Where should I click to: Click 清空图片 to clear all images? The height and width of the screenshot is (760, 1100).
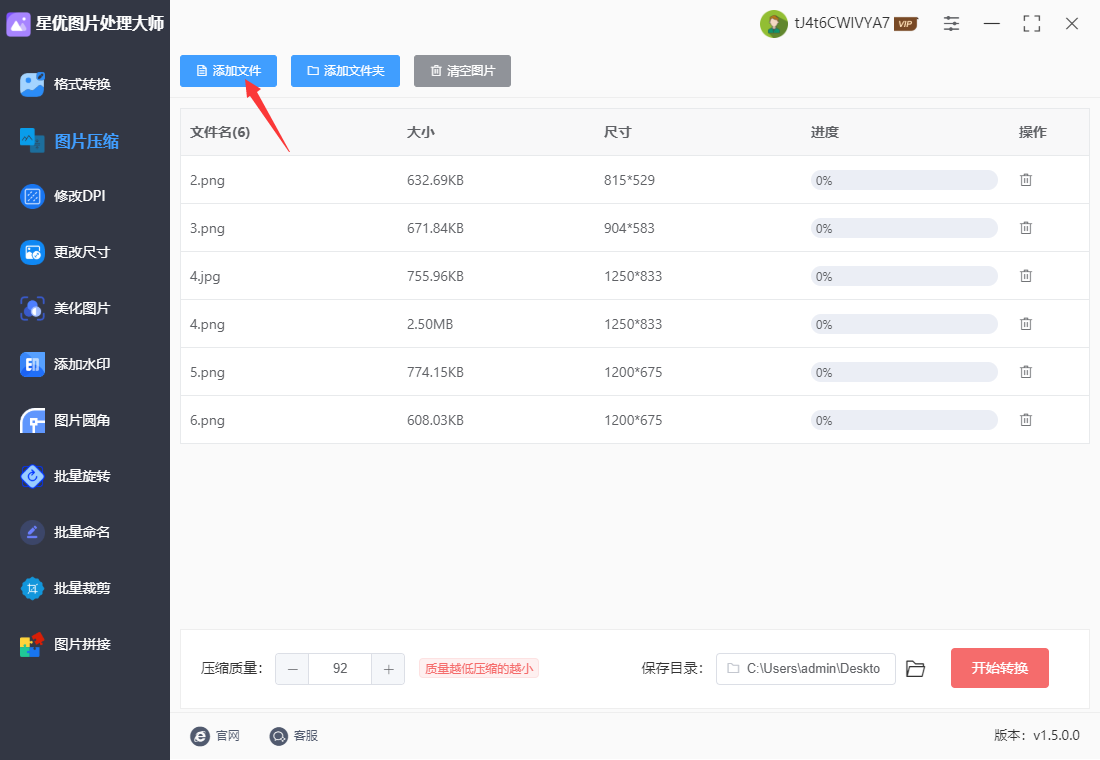click(x=462, y=71)
